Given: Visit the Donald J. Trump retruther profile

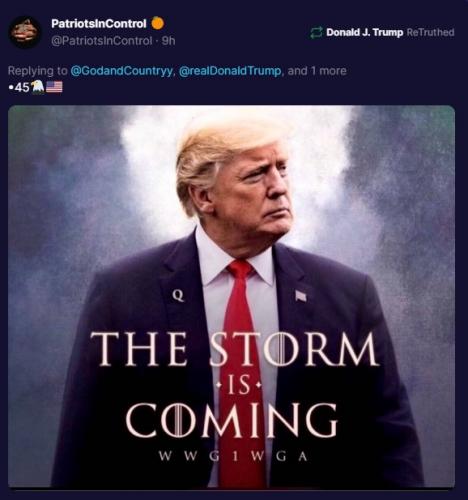Looking at the screenshot, I should click(x=365, y=32).
